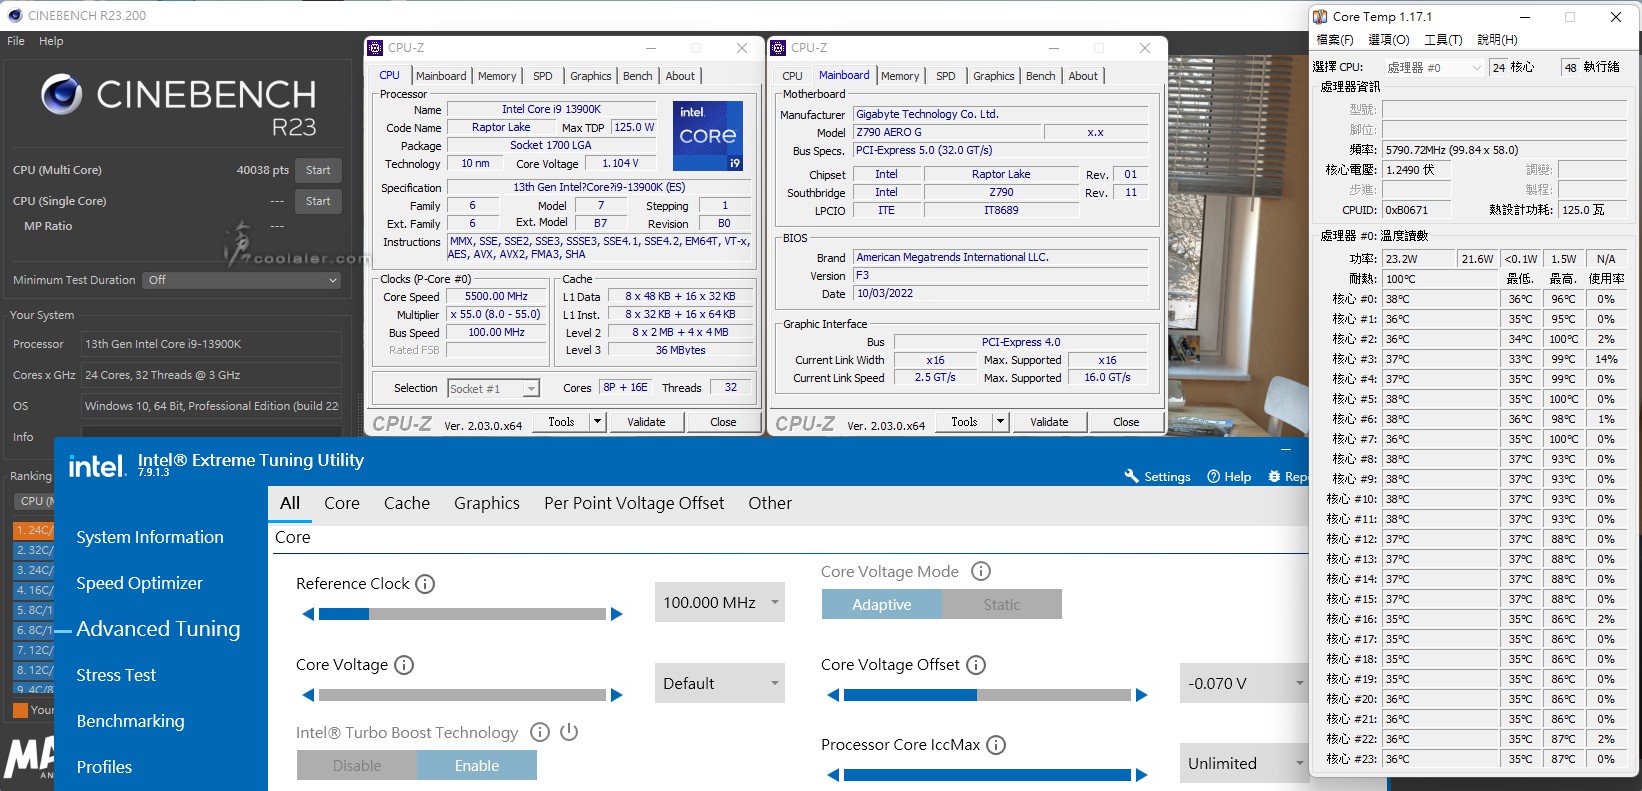The height and width of the screenshot is (791, 1642).
Task: Switch to the Bench tab in the Mainboard CPU-Z window
Action: (x=1040, y=76)
